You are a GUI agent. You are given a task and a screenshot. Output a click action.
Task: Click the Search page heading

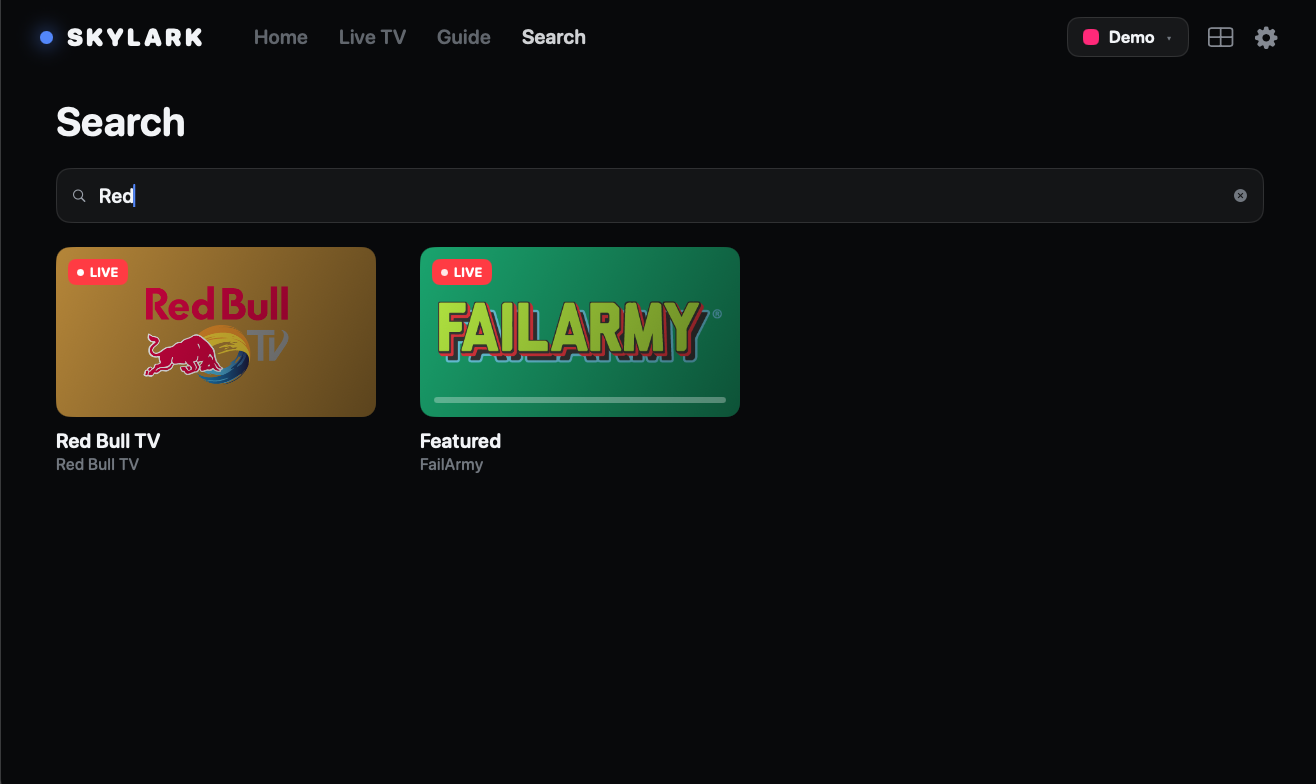(x=121, y=122)
